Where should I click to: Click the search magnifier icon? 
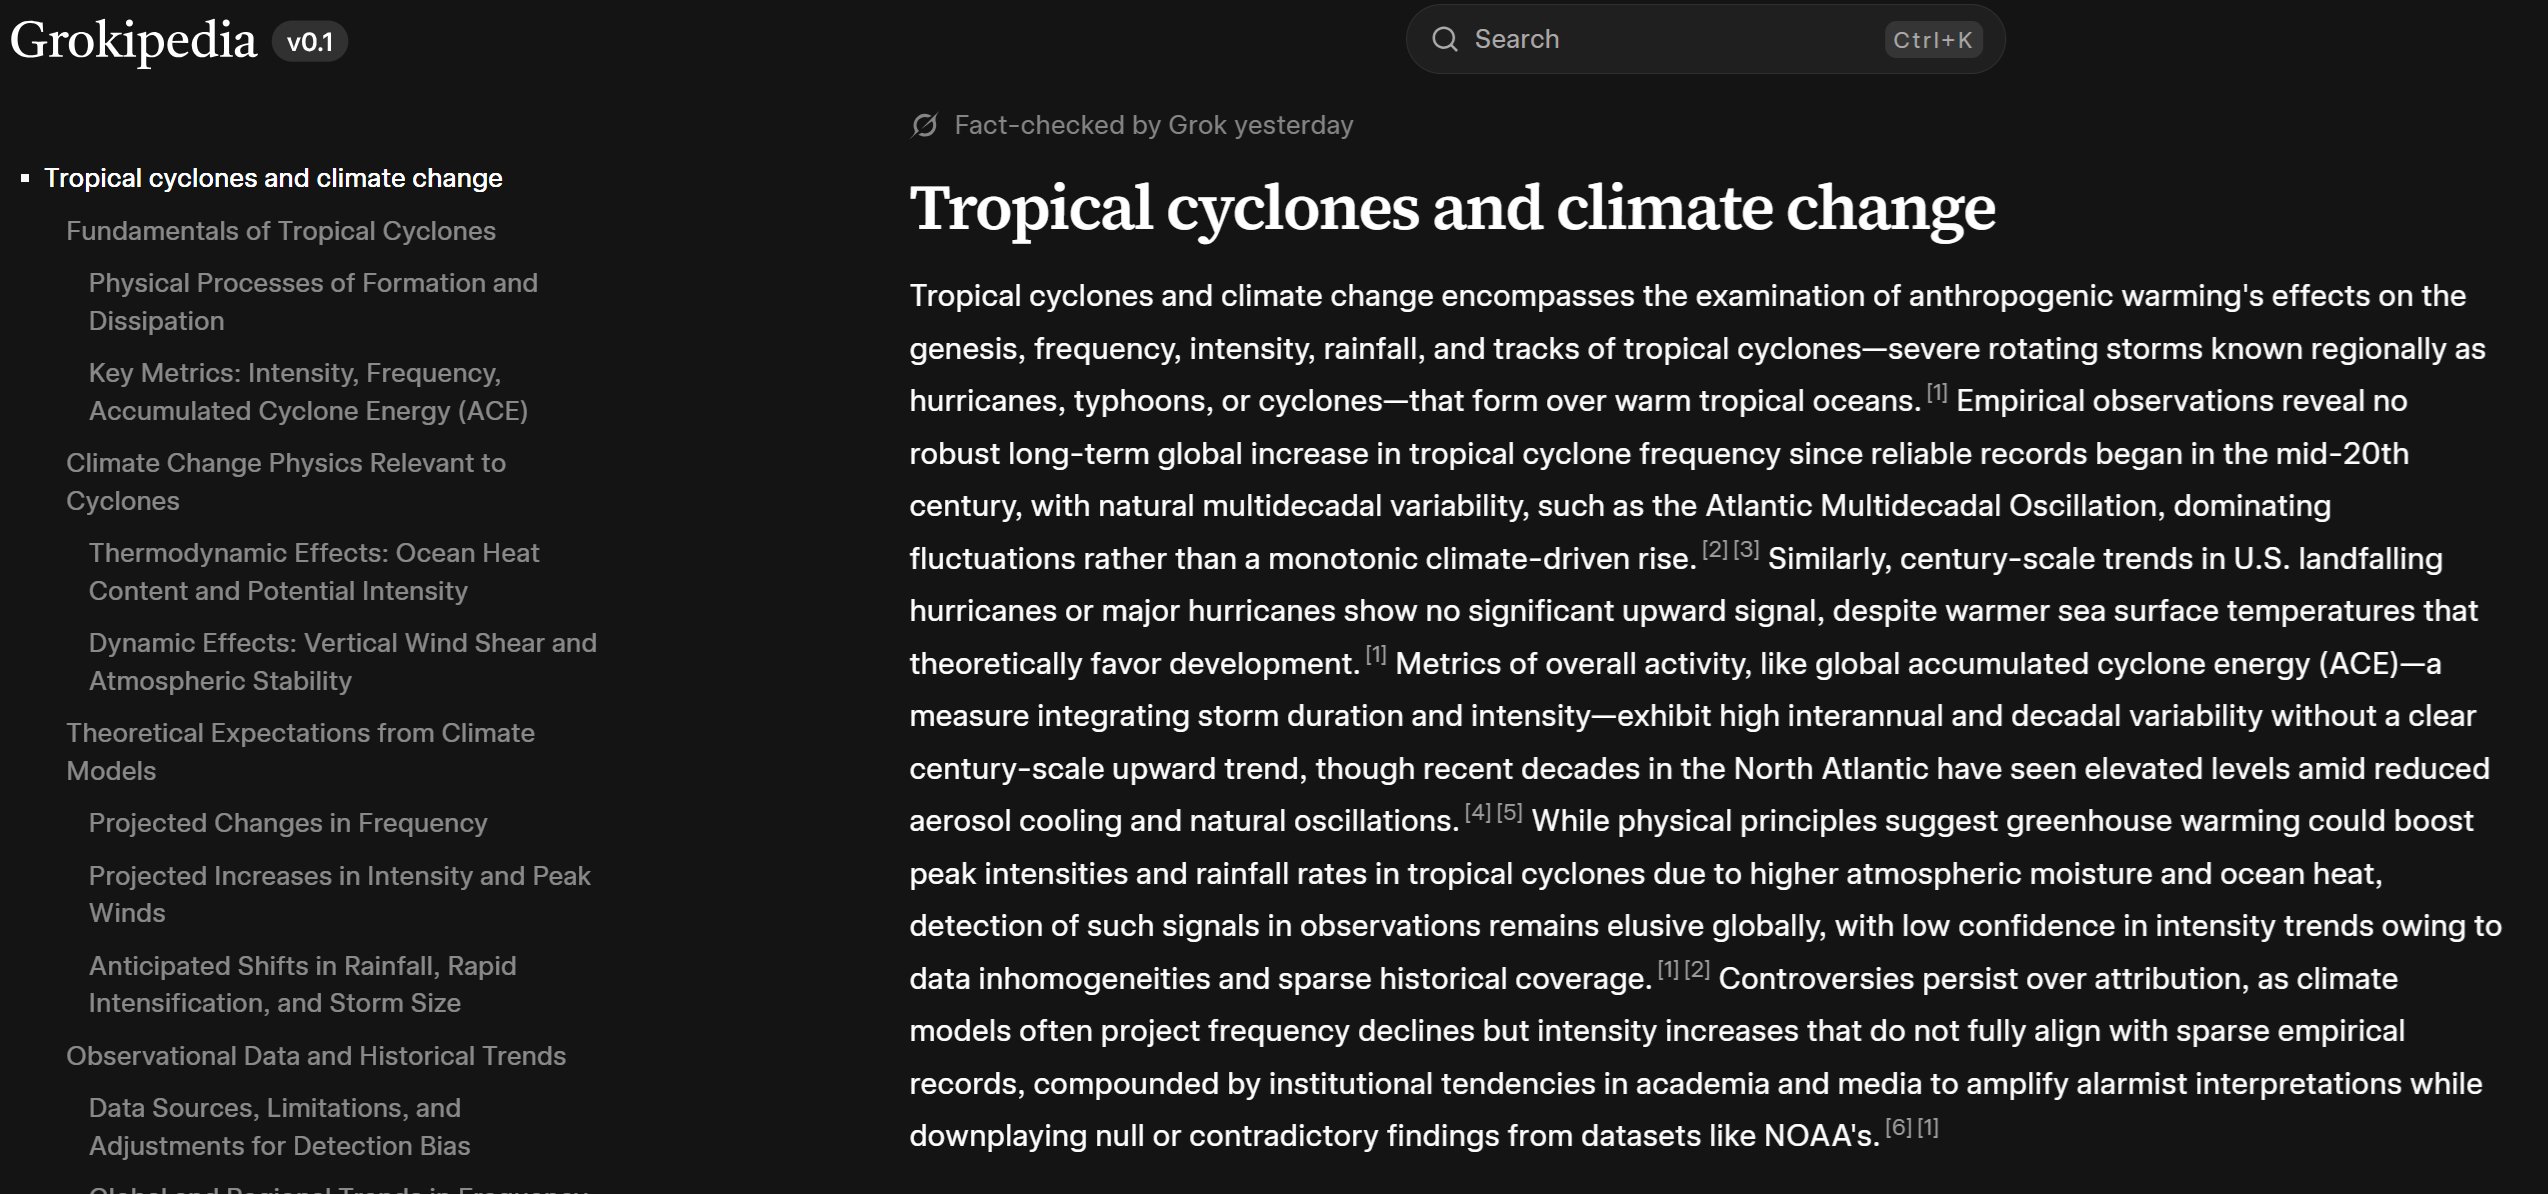tap(1446, 39)
